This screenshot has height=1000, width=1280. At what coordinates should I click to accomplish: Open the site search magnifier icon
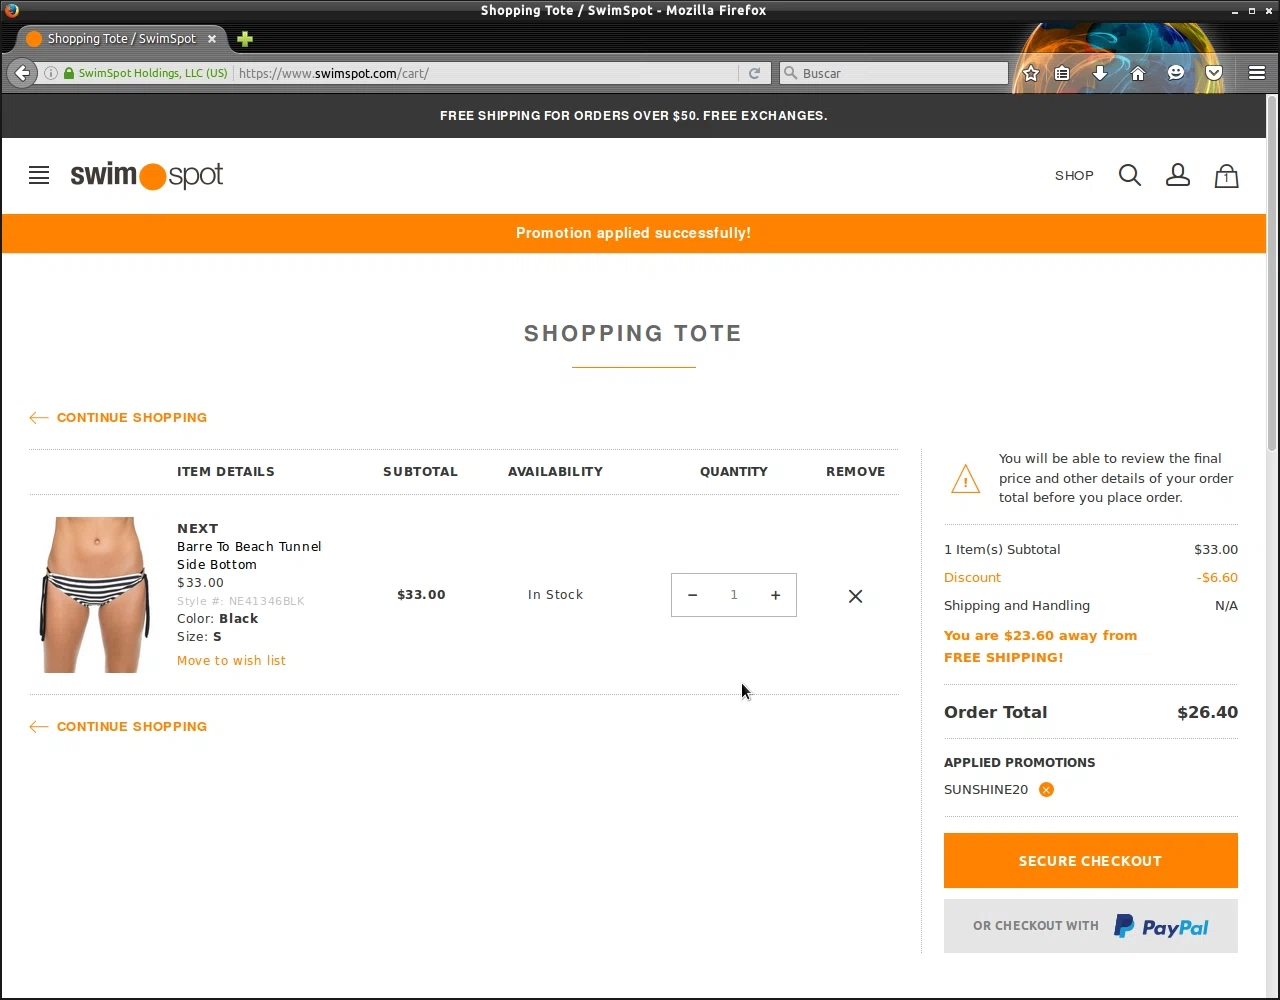[1130, 175]
